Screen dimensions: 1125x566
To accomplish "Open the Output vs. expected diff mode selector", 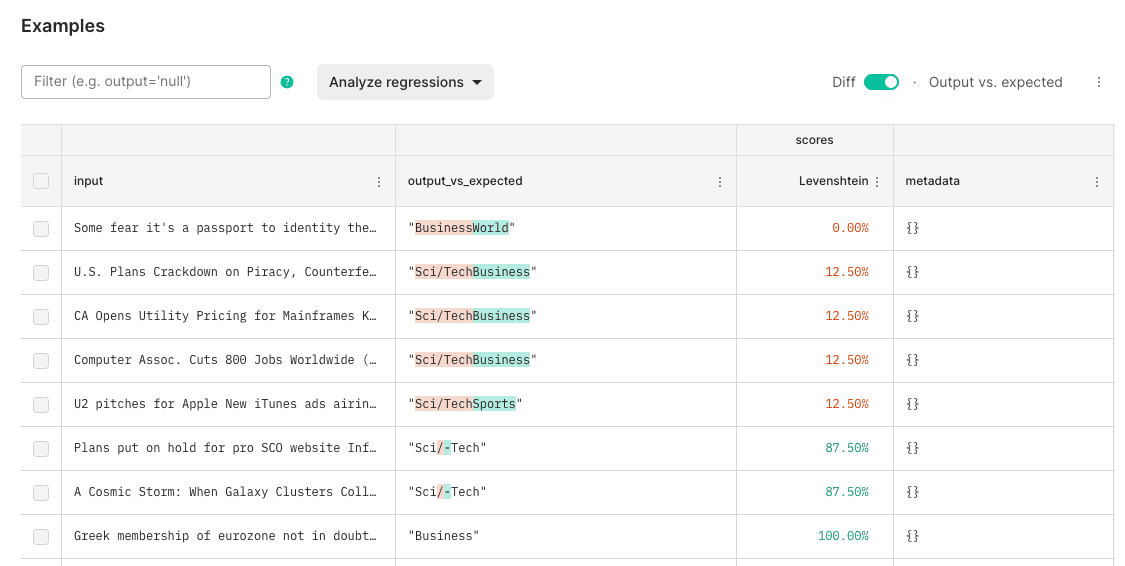I will coord(995,82).
